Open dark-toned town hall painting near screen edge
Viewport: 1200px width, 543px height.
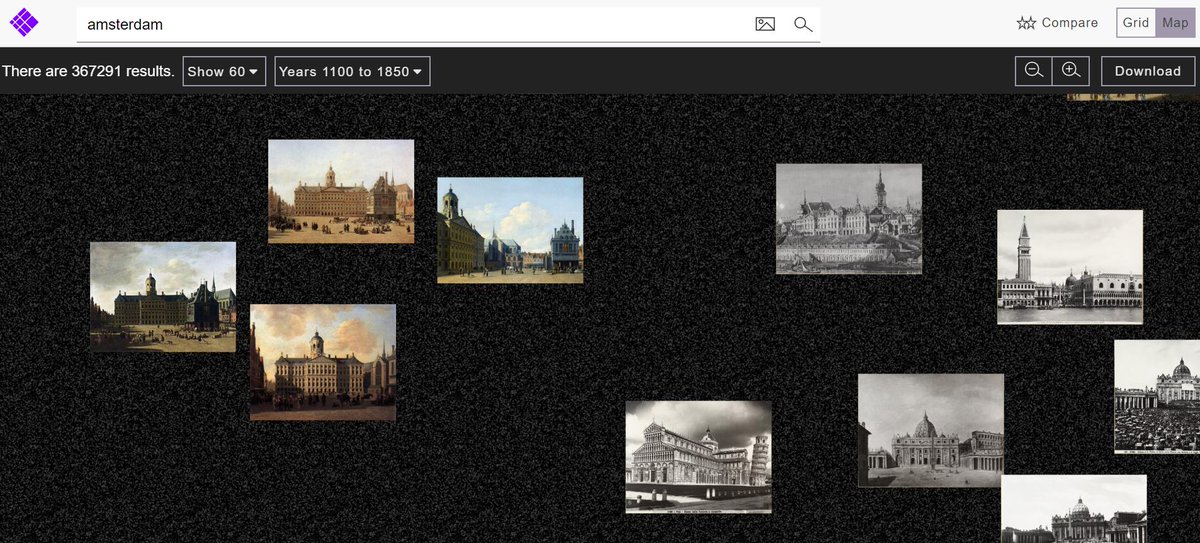point(163,296)
